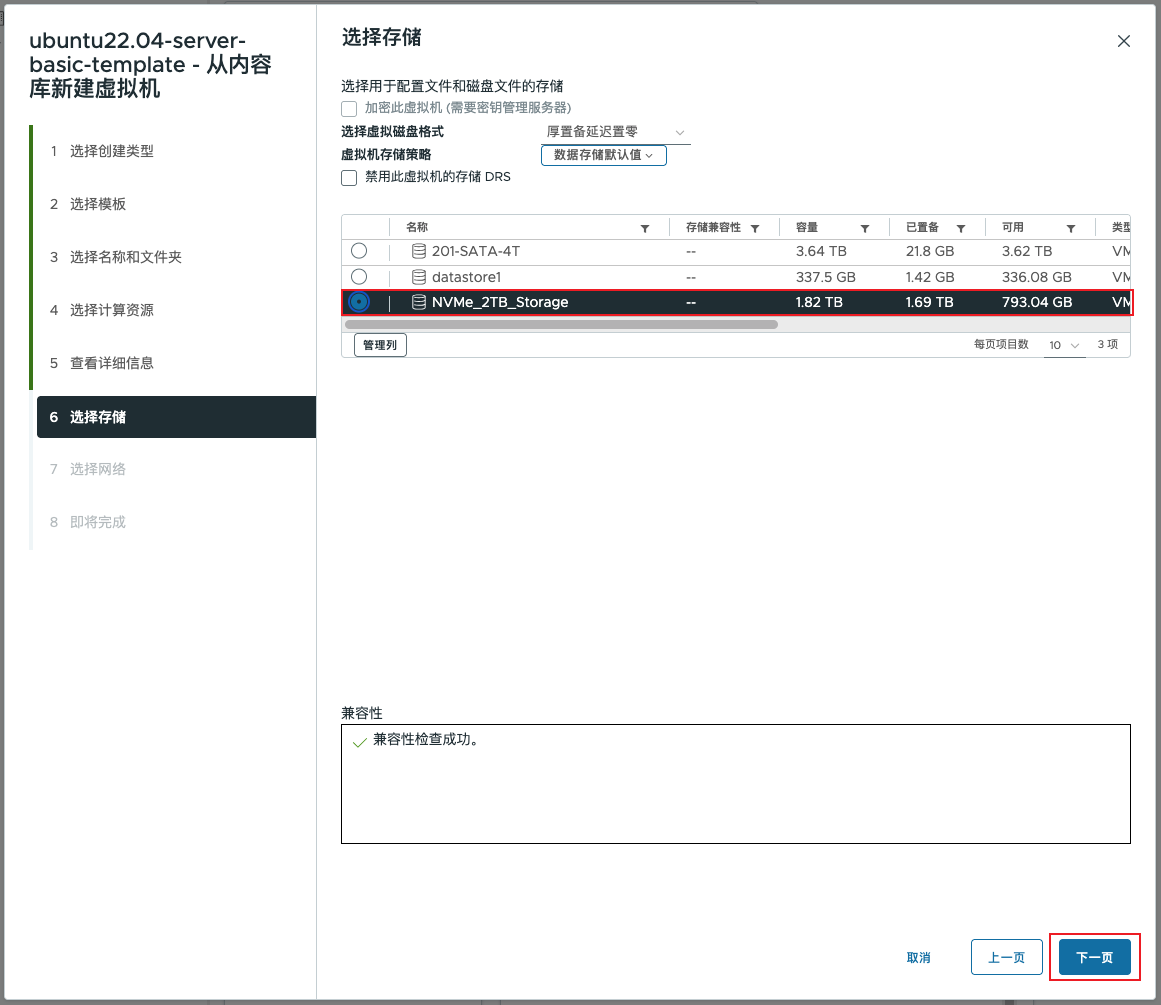The image size is (1161, 1005).
Task: Click 1.82 TB capacity cell
Action: (819, 302)
